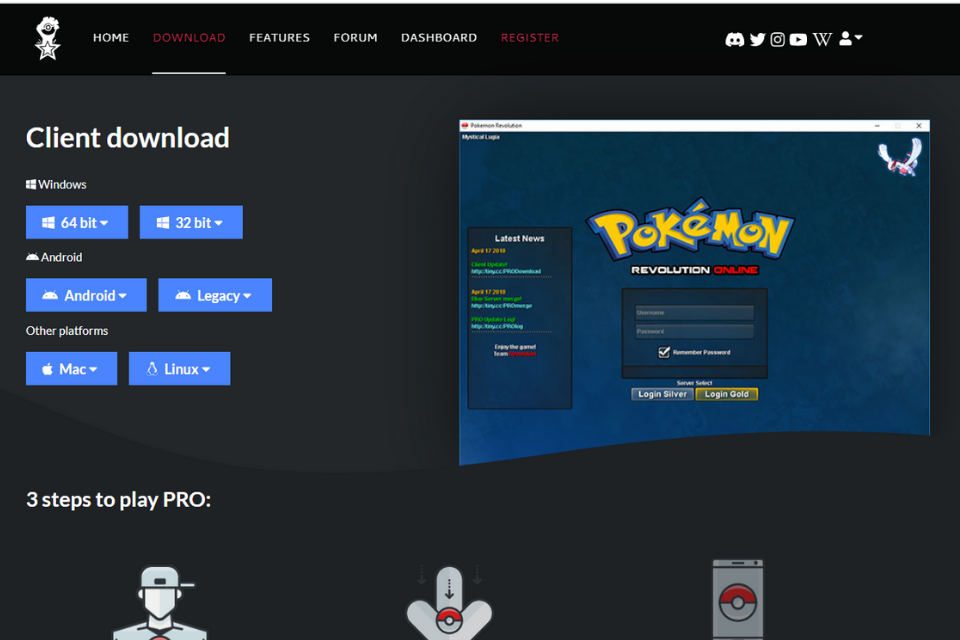Image resolution: width=960 pixels, height=640 pixels.
Task: Click the PROlog link in Latest News
Action: 497,326
